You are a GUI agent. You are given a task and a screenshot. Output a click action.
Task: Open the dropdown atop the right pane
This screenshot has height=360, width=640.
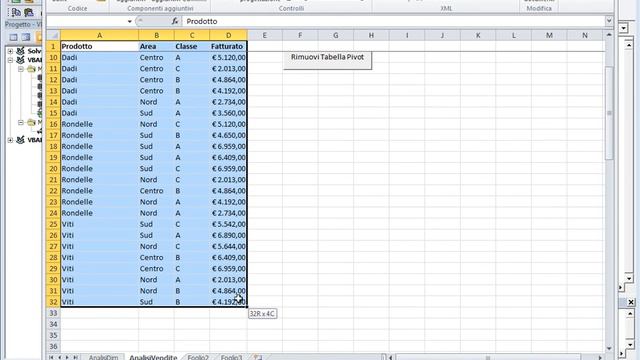623,28
